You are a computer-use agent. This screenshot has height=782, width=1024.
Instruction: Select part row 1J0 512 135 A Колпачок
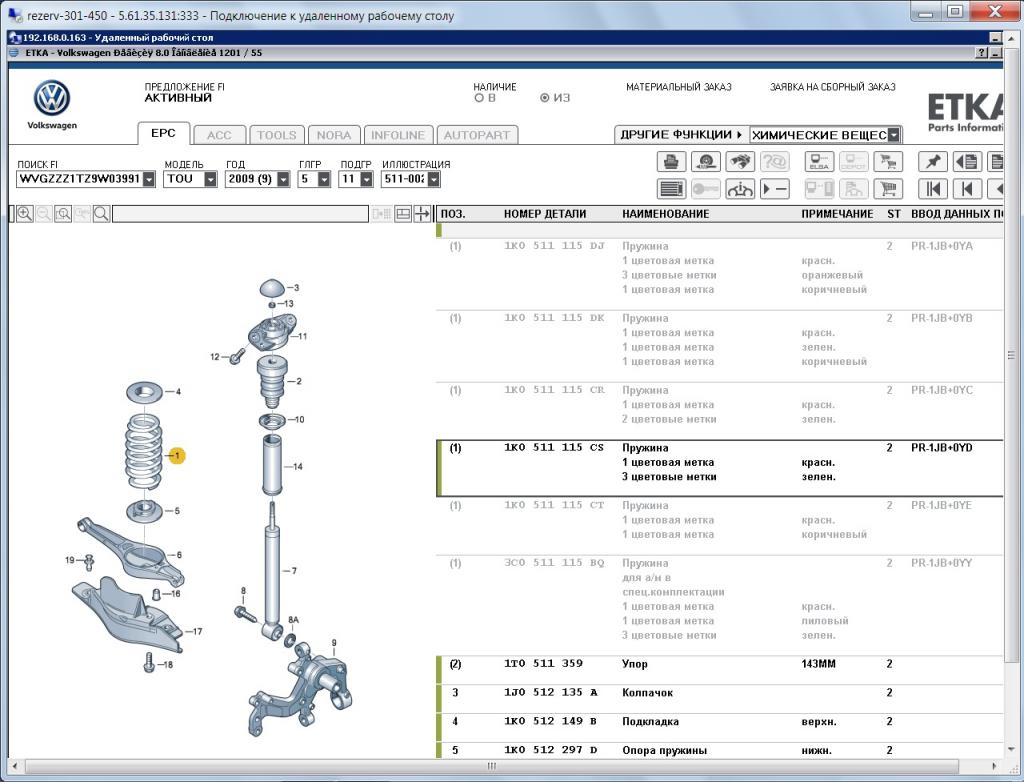click(719, 698)
